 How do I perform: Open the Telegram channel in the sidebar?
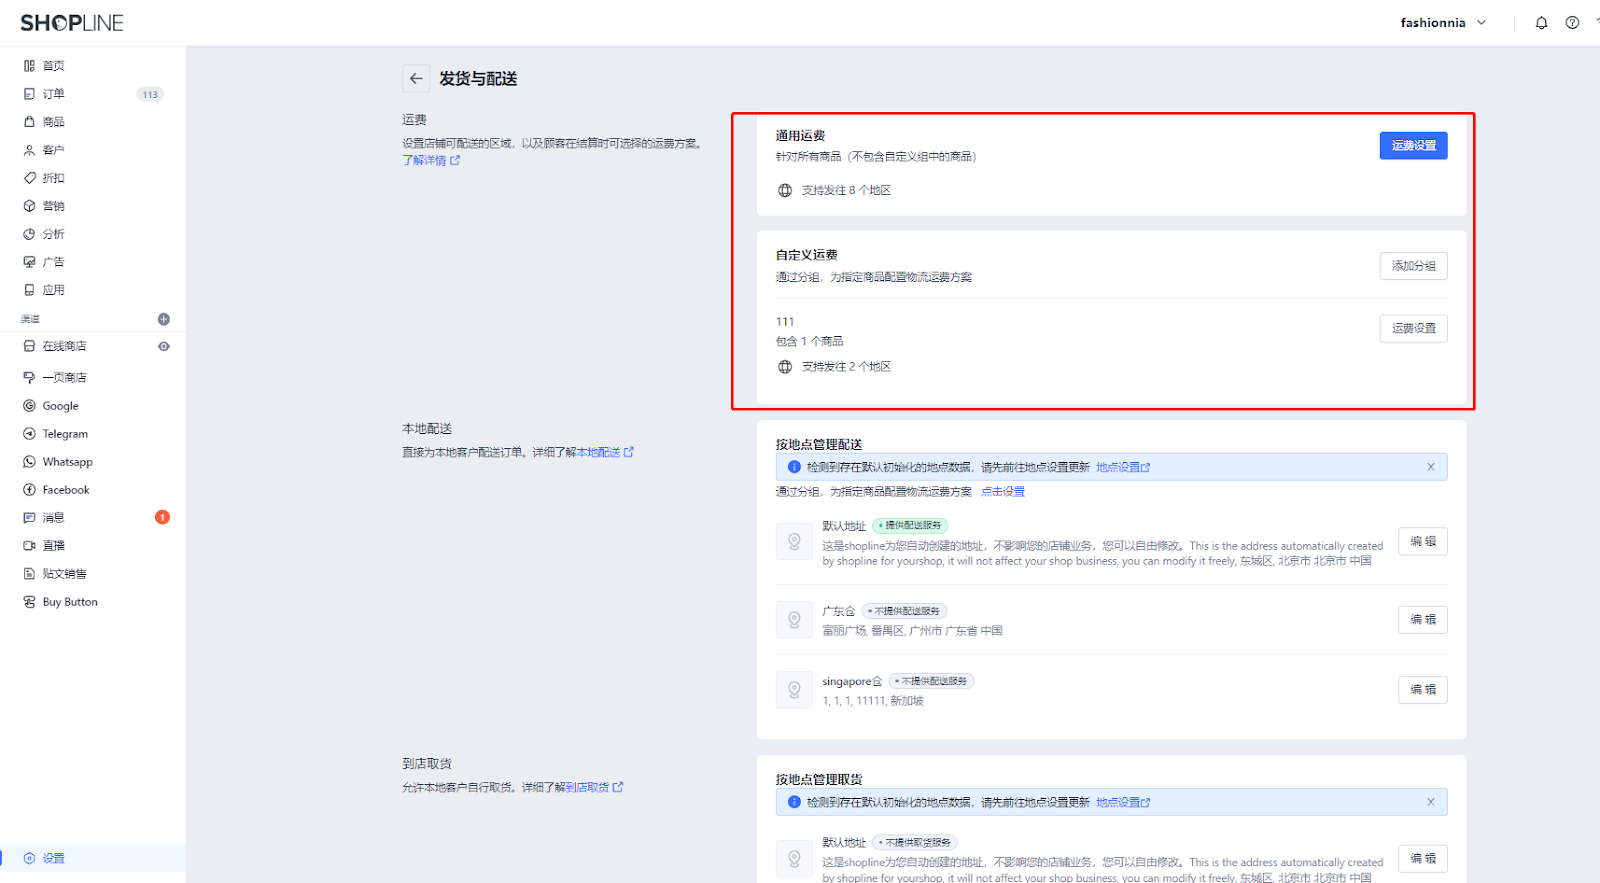[x=65, y=434]
